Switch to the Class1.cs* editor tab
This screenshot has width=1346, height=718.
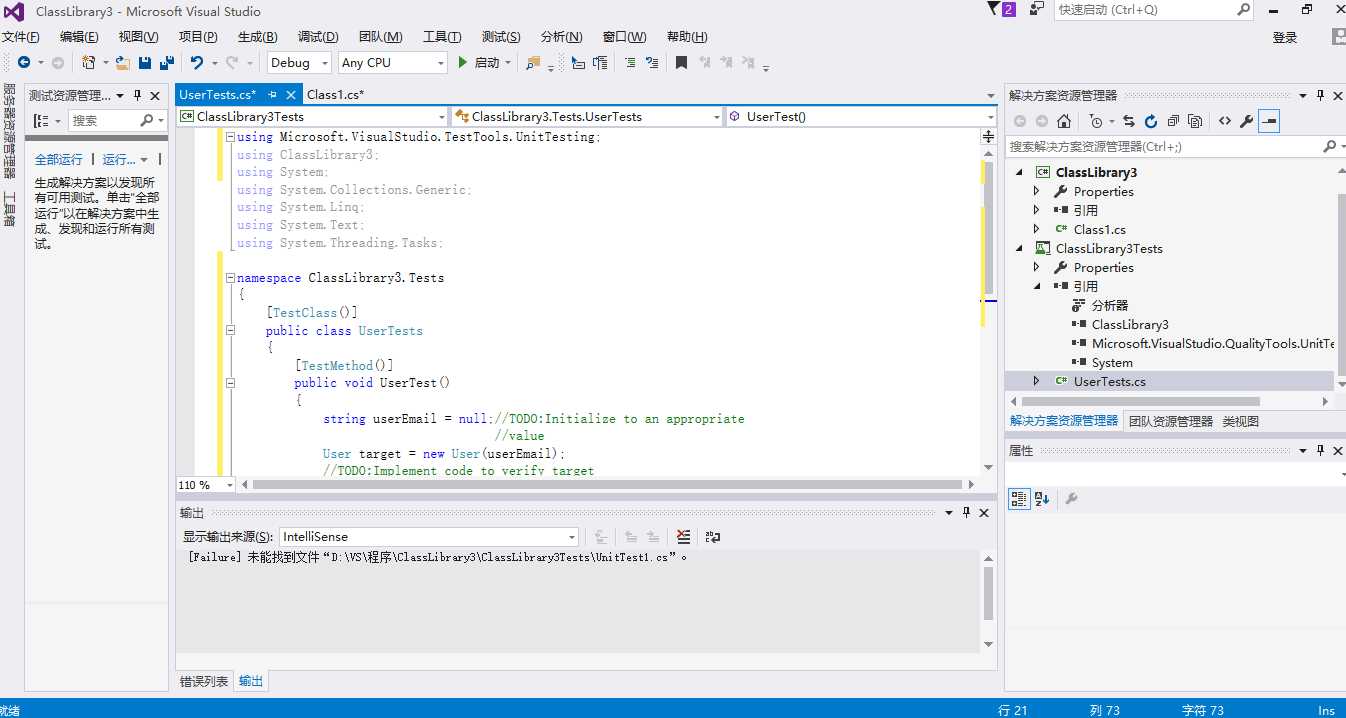coord(335,95)
